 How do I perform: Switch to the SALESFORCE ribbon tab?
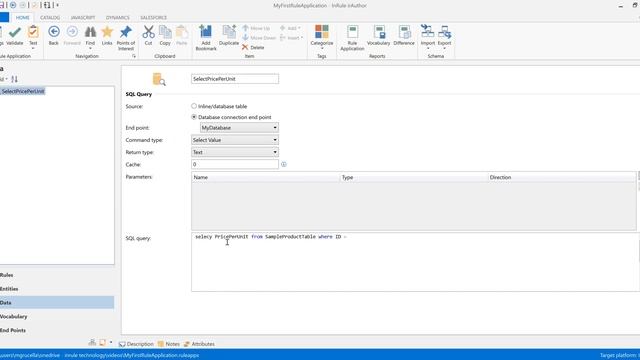coord(153,18)
